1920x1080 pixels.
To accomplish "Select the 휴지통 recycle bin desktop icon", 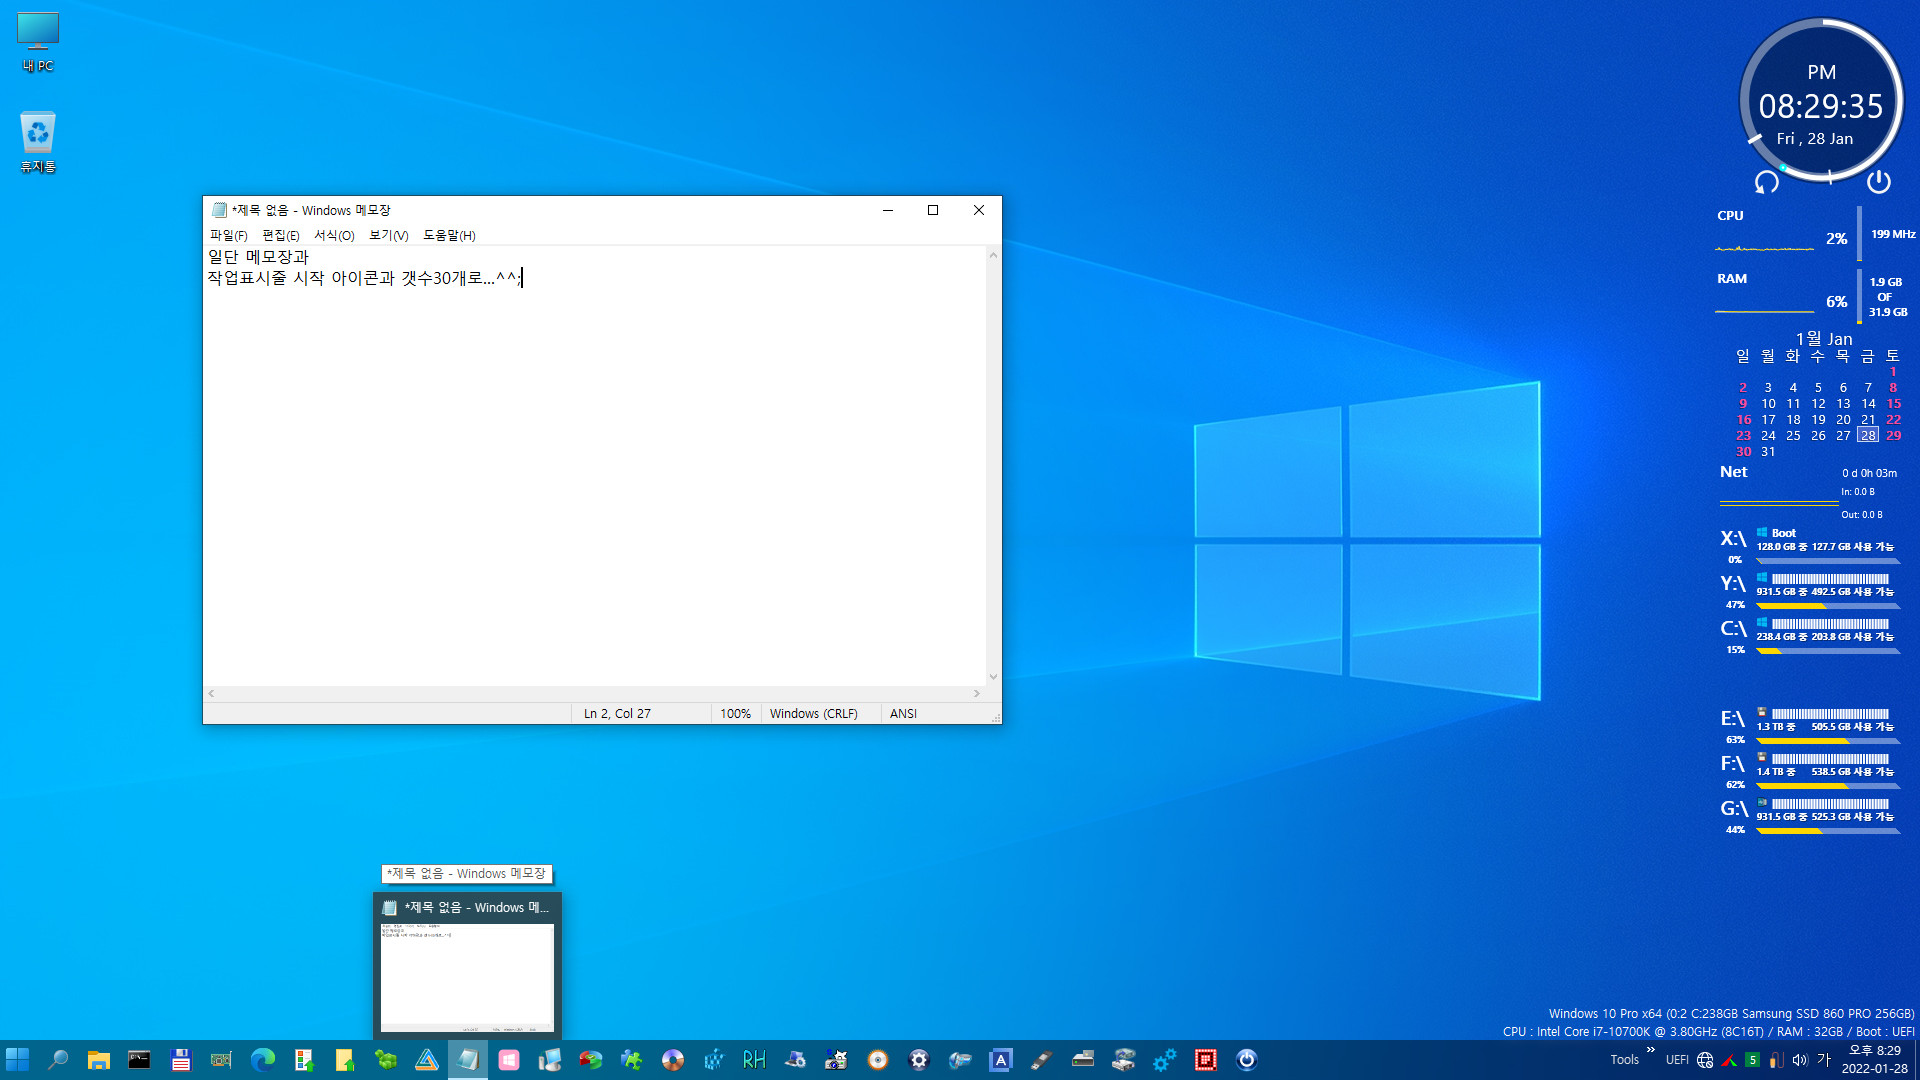I will pos(38,141).
